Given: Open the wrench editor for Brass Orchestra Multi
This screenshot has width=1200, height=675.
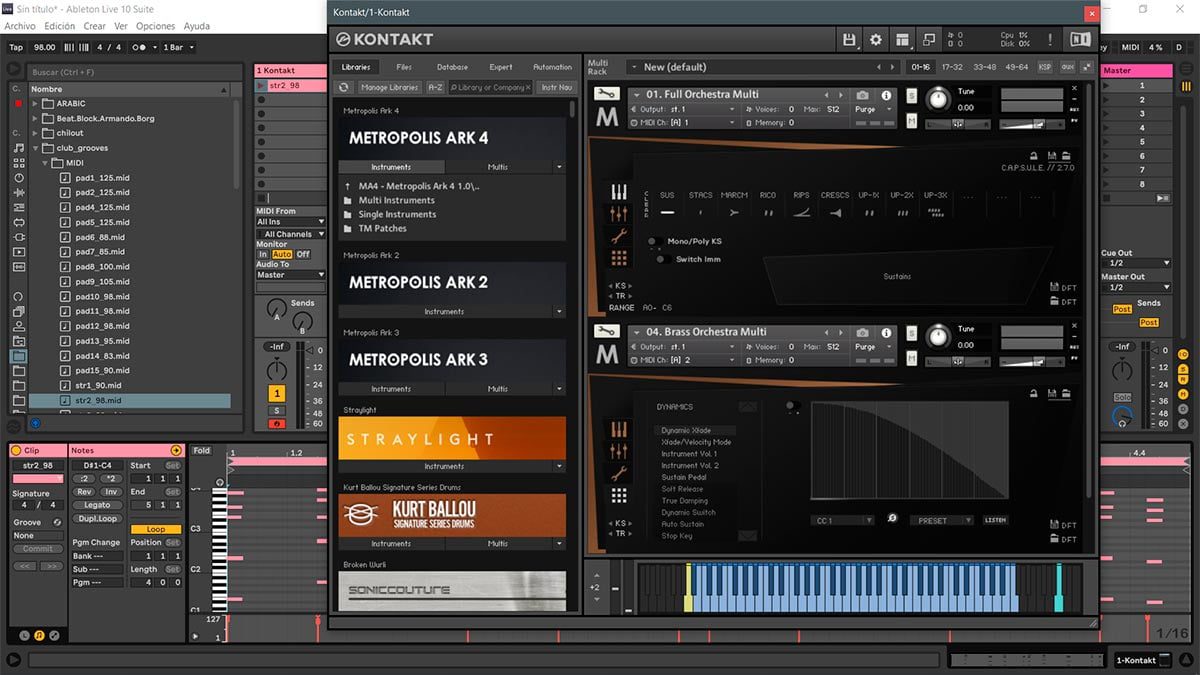Looking at the screenshot, I should click(607, 331).
